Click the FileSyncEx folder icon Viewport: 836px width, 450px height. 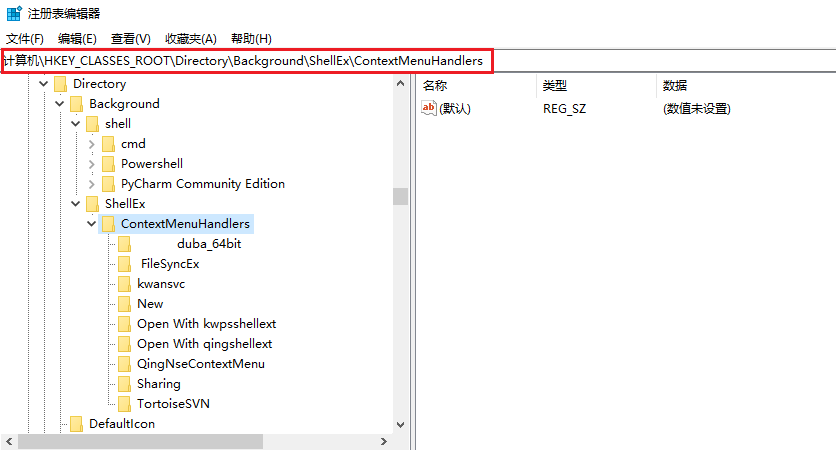[124, 264]
